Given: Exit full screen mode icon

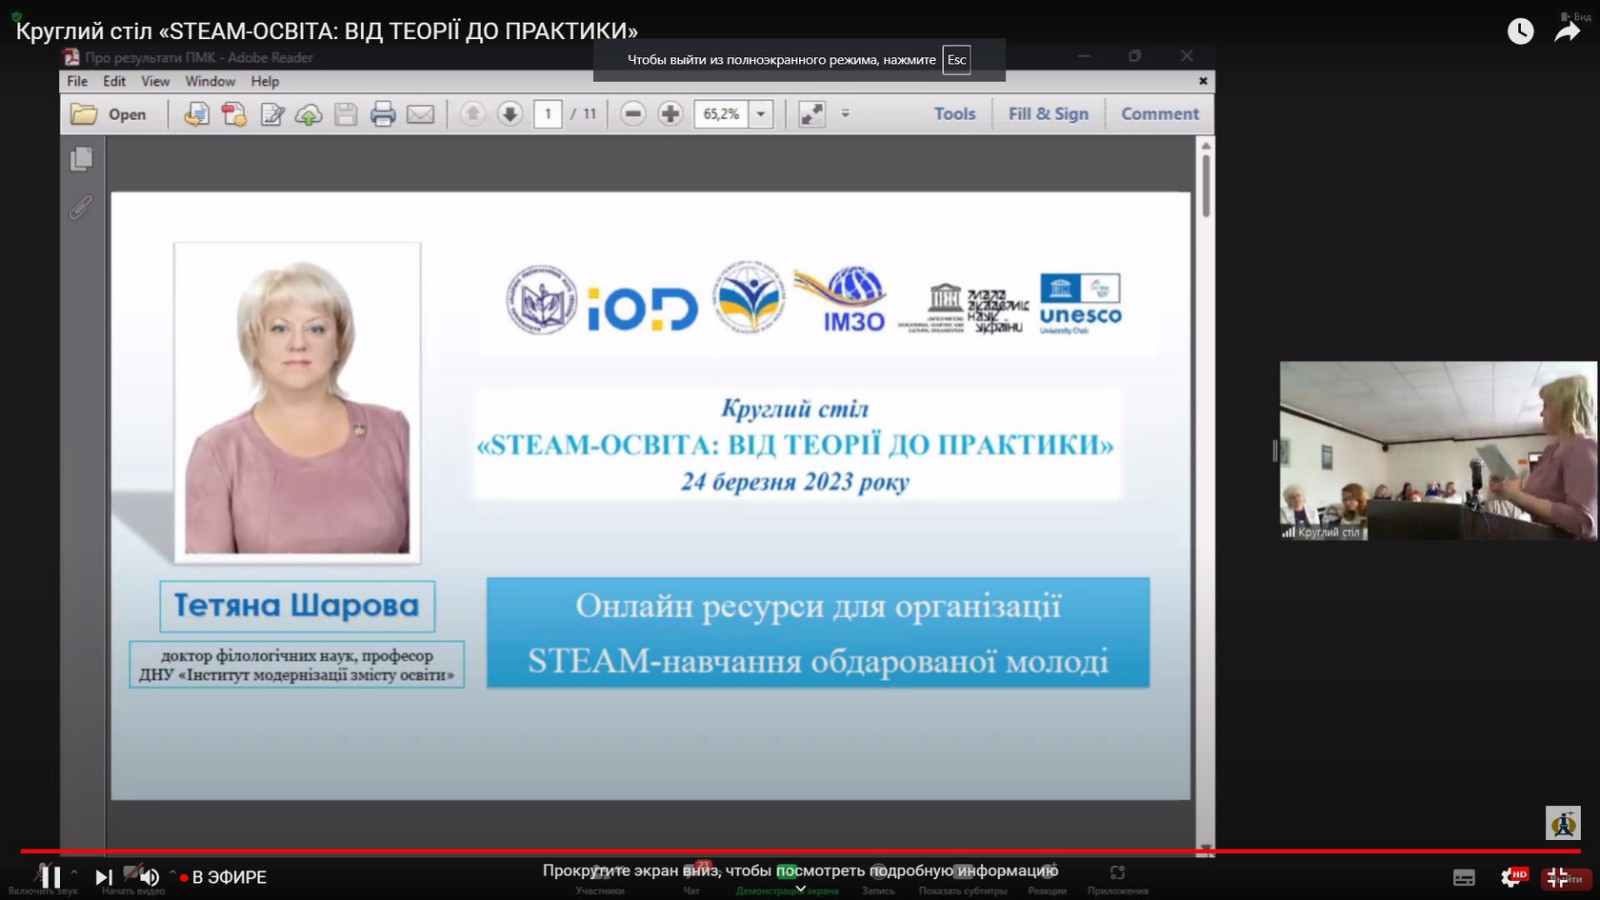Looking at the screenshot, I should click(1558, 878).
